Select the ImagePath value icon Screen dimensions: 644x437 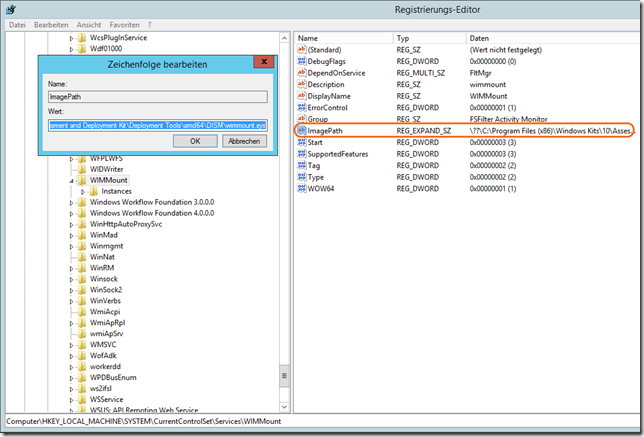[x=302, y=131]
